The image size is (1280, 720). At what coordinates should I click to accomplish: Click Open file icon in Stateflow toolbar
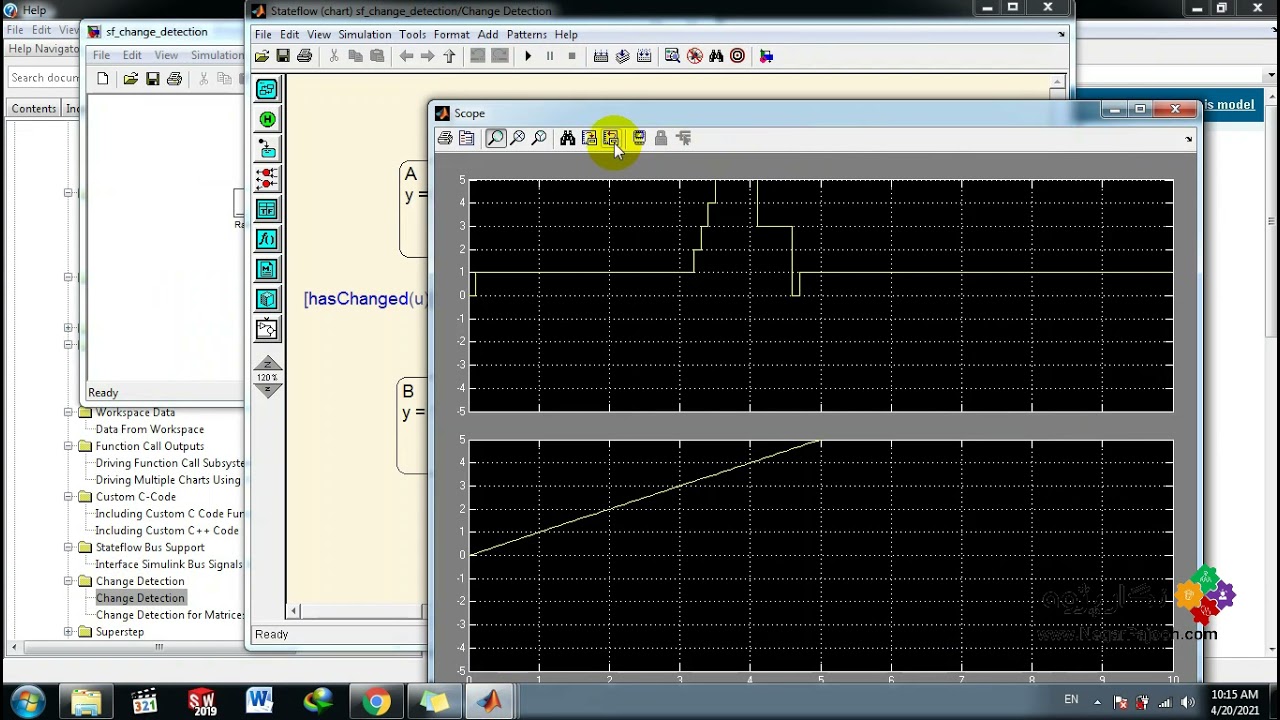[262, 56]
